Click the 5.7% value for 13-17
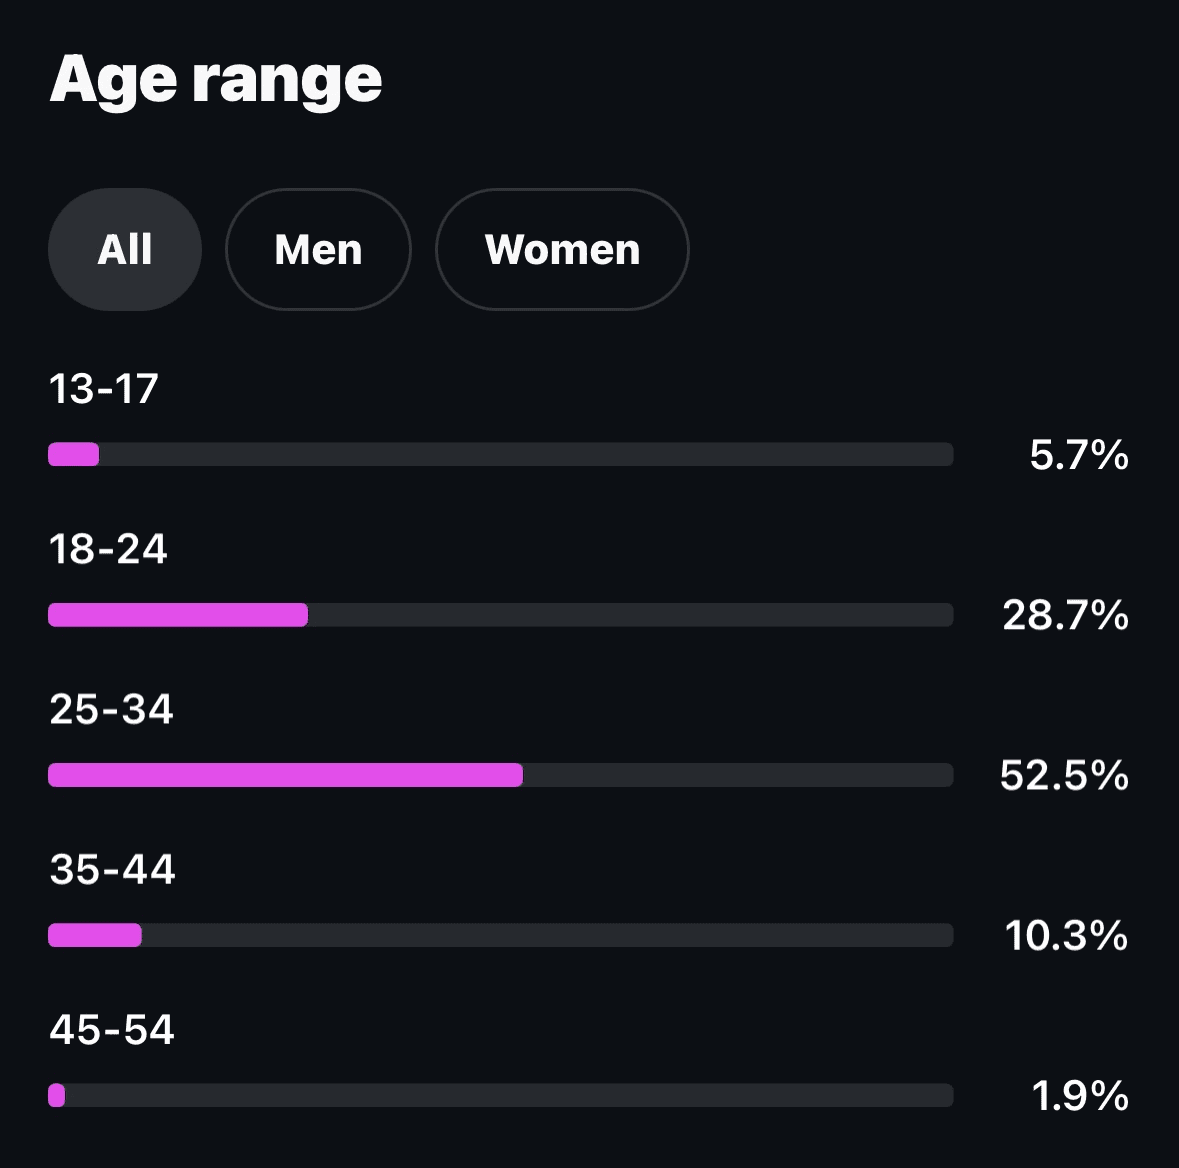 (x=1078, y=455)
